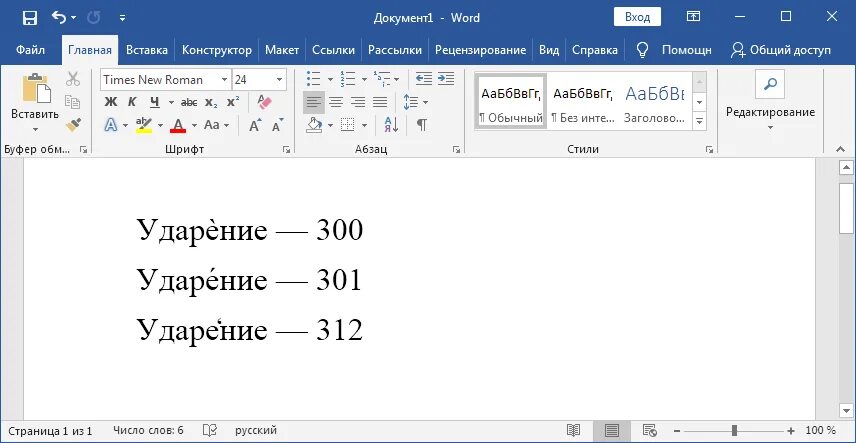Open the Макет tab
This screenshot has height=443, width=856.
pos(282,50)
